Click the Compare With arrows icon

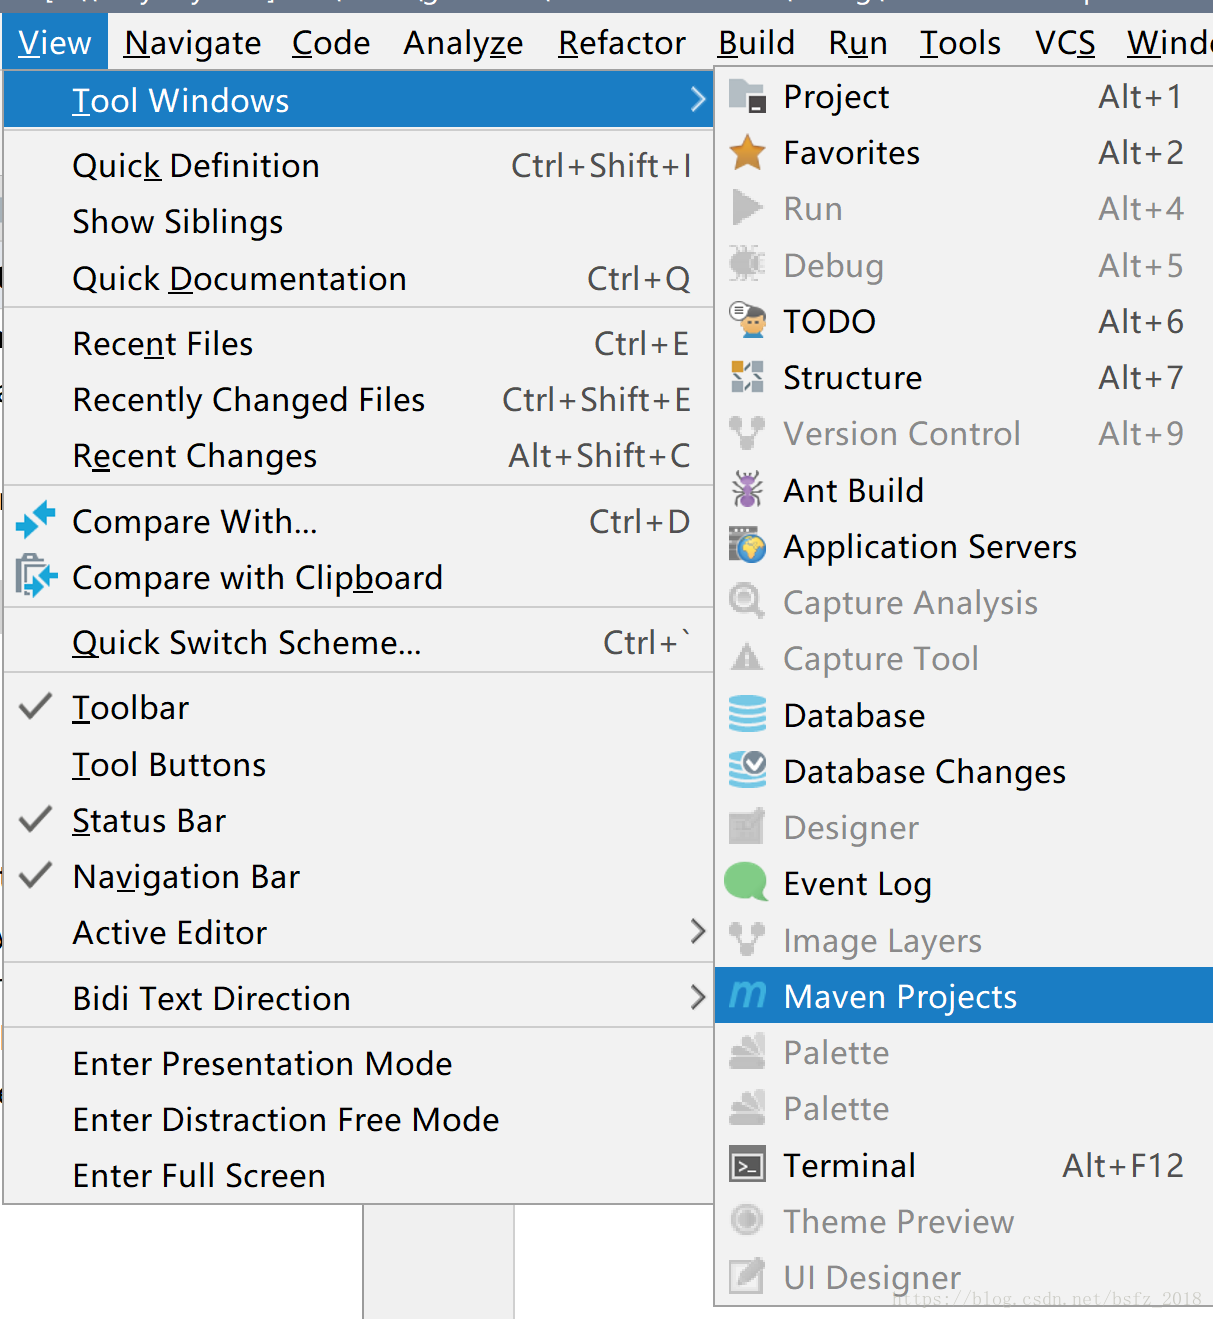click(x=36, y=521)
